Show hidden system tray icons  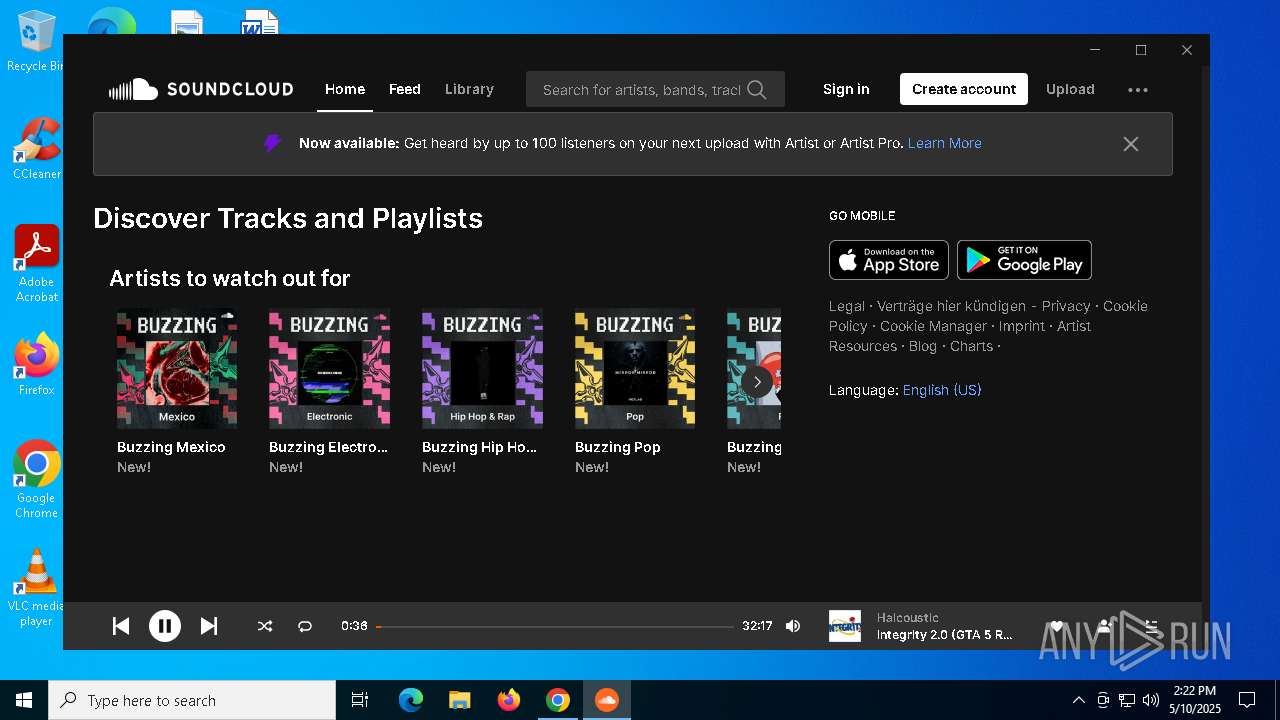pyautogui.click(x=1078, y=700)
